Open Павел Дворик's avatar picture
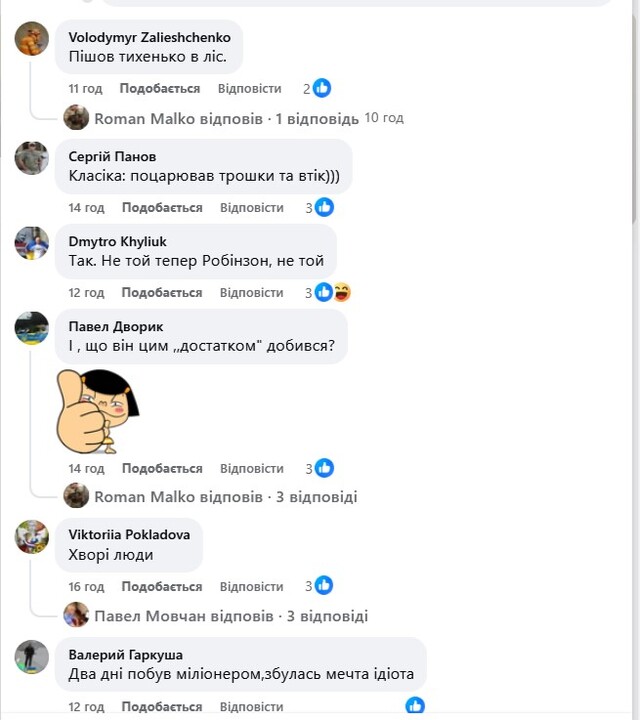Screen dimensions: 640x720 pos(32,328)
